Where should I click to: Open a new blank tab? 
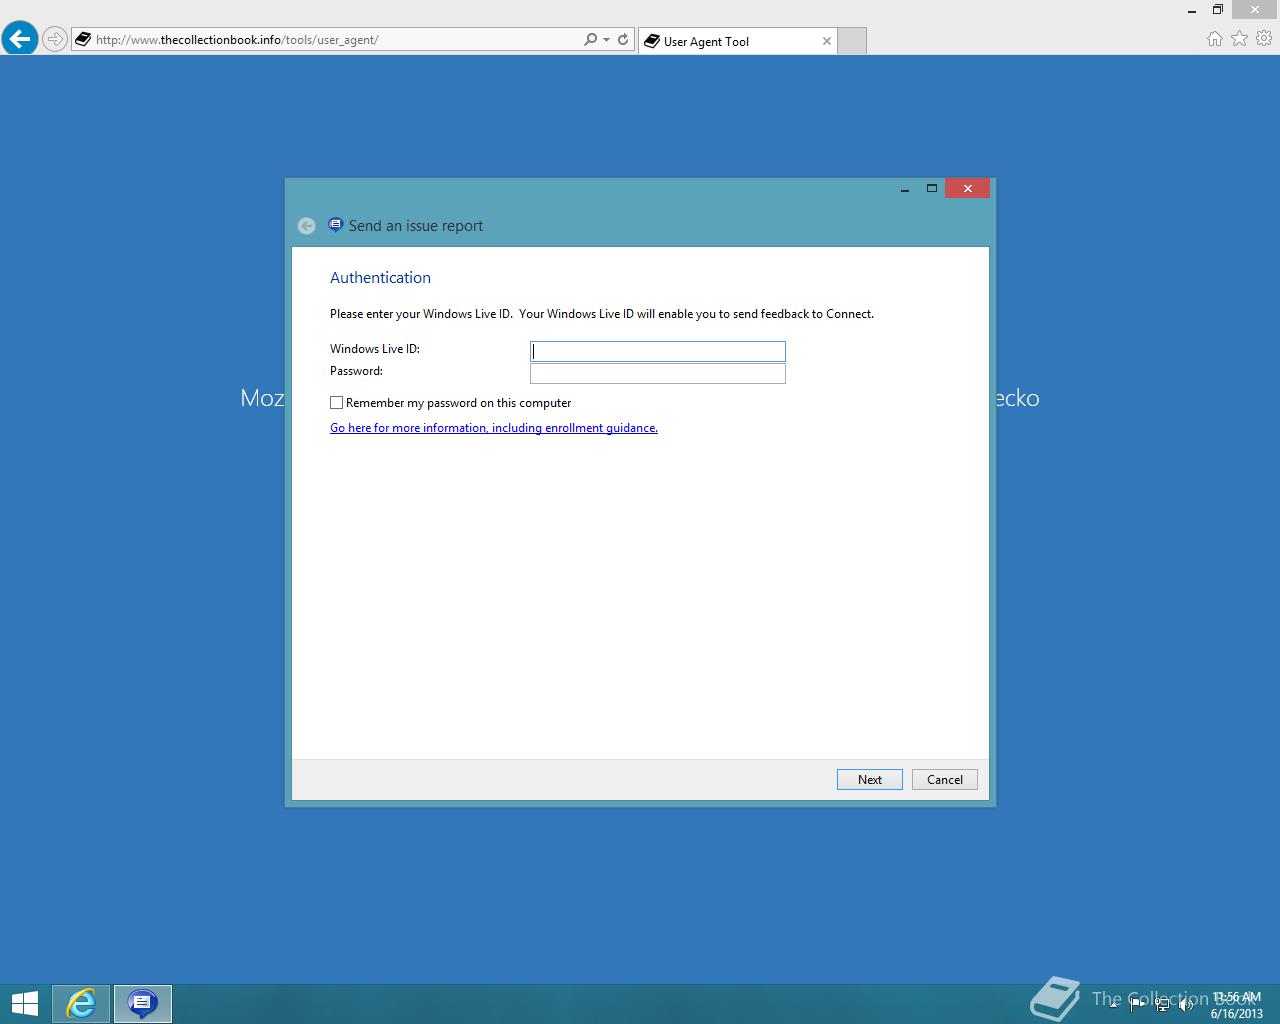tap(851, 41)
